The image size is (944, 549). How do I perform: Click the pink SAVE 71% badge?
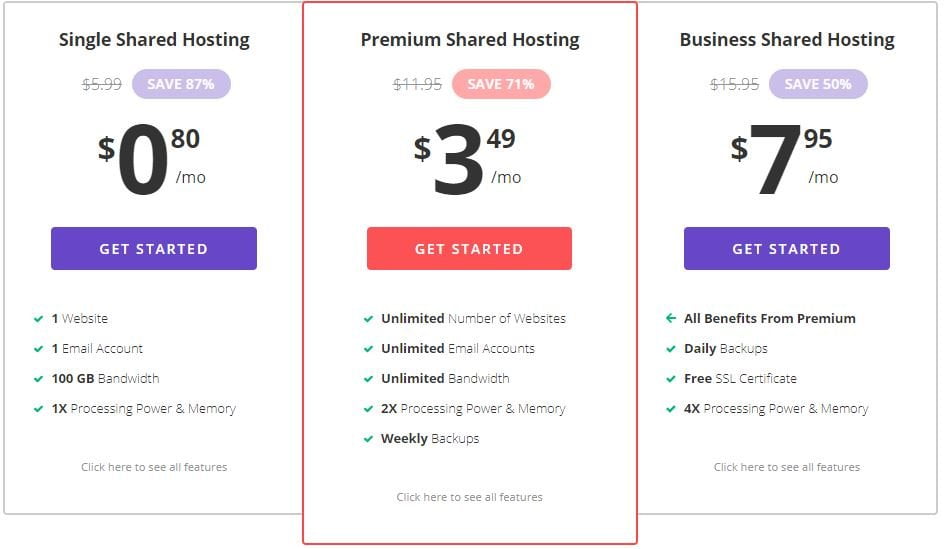(502, 84)
